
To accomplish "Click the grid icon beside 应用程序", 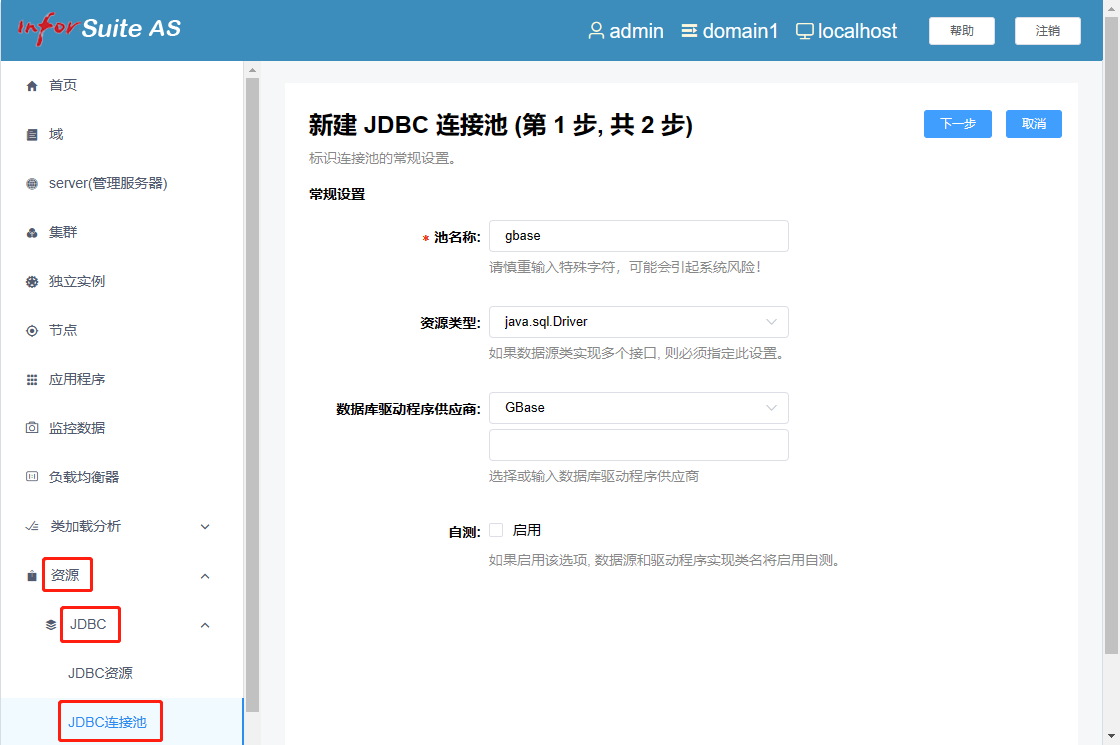I will 32,380.
